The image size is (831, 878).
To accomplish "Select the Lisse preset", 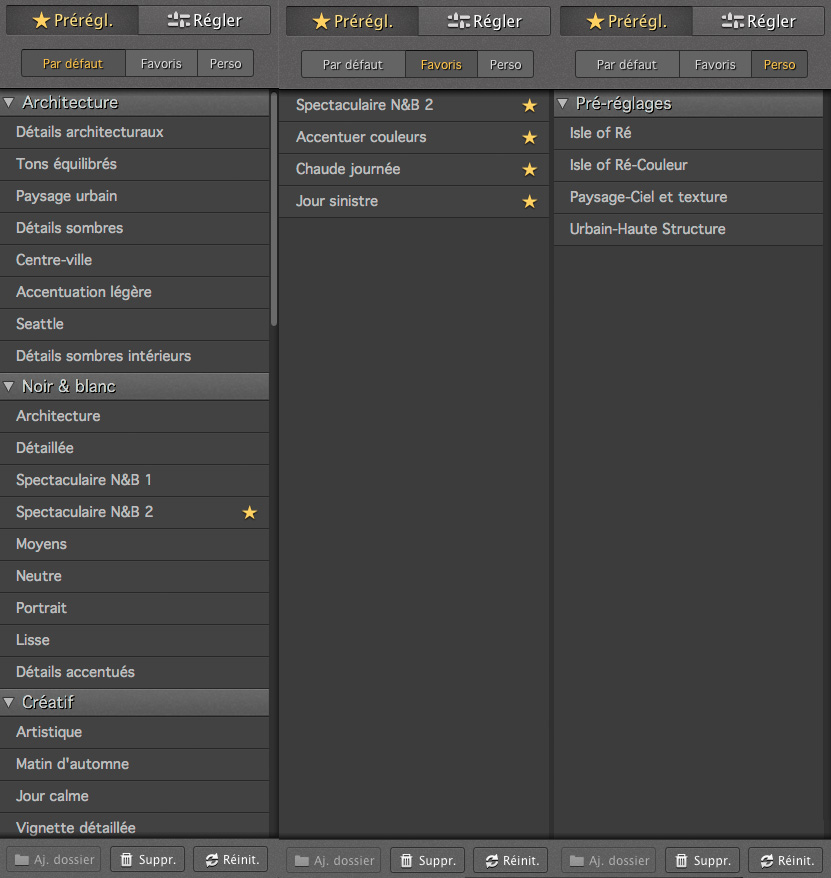I will tap(134, 639).
